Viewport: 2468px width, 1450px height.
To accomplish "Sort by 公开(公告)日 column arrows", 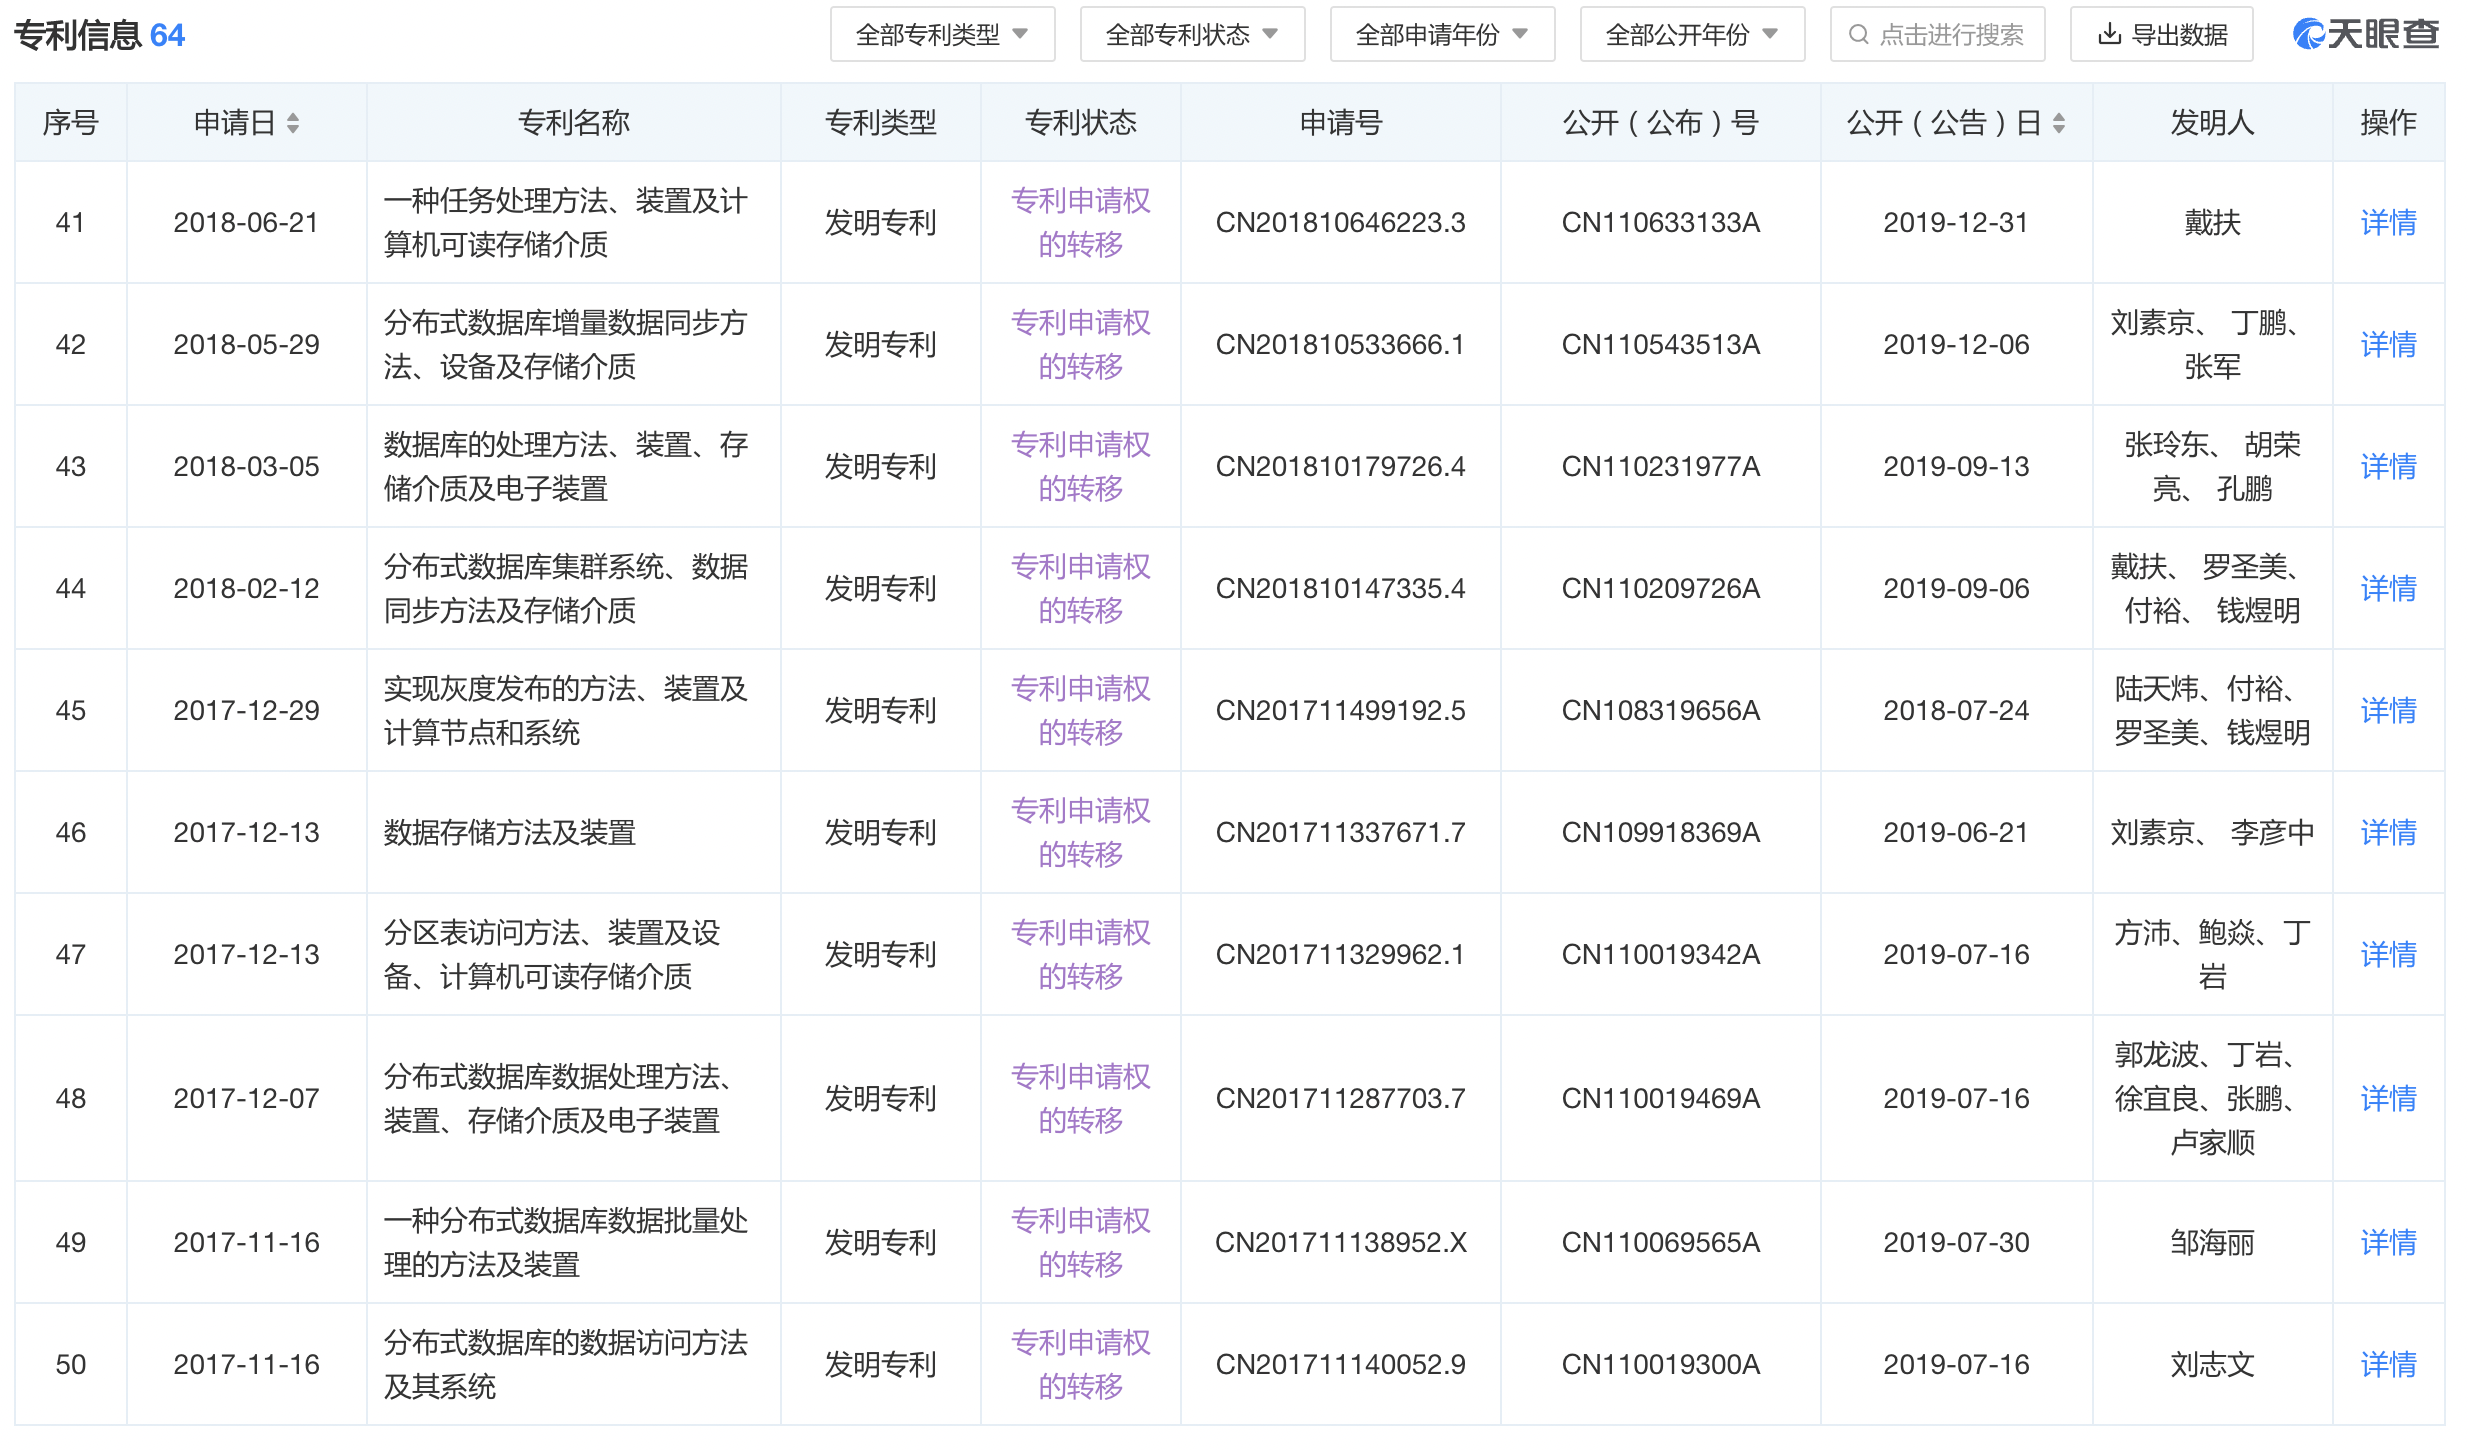I will click(x=2059, y=123).
